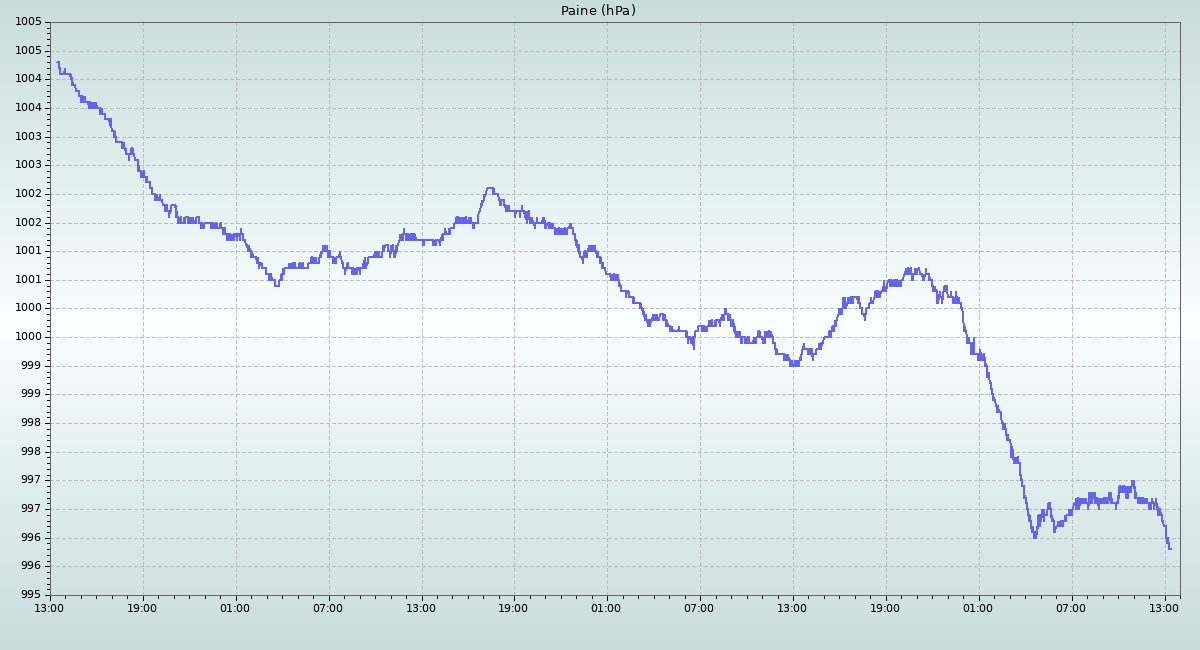1200x650 pixels.
Task: Click the "Paine (hPa)" chart title
Action: coord(598,11)
